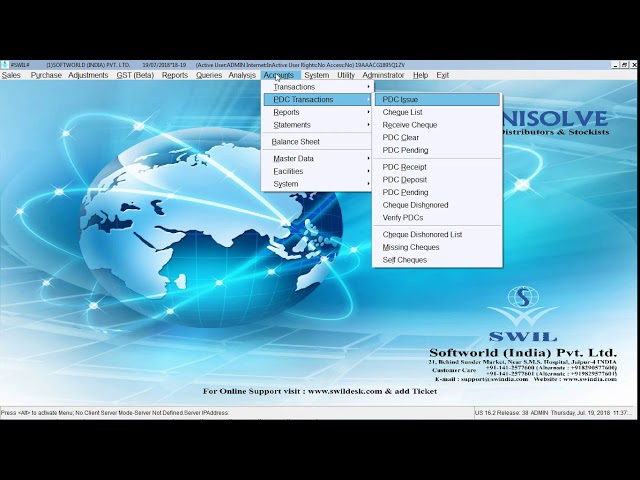Select PDC Transactions in the Accounts menu
Viewport: 640px width, 480px height.
click(x=318, y=100)
